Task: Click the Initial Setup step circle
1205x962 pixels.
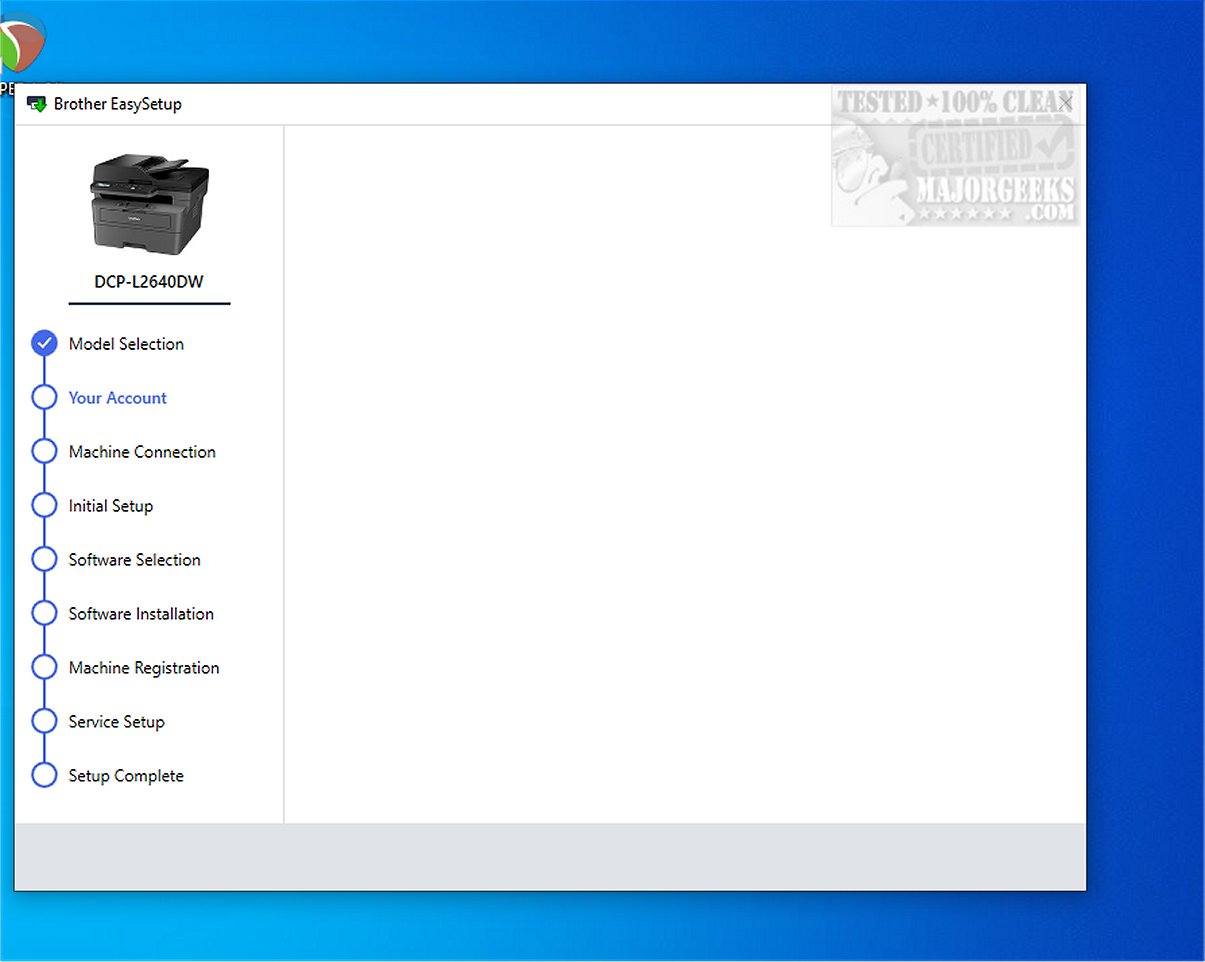Action: click(x=44, y=506)
